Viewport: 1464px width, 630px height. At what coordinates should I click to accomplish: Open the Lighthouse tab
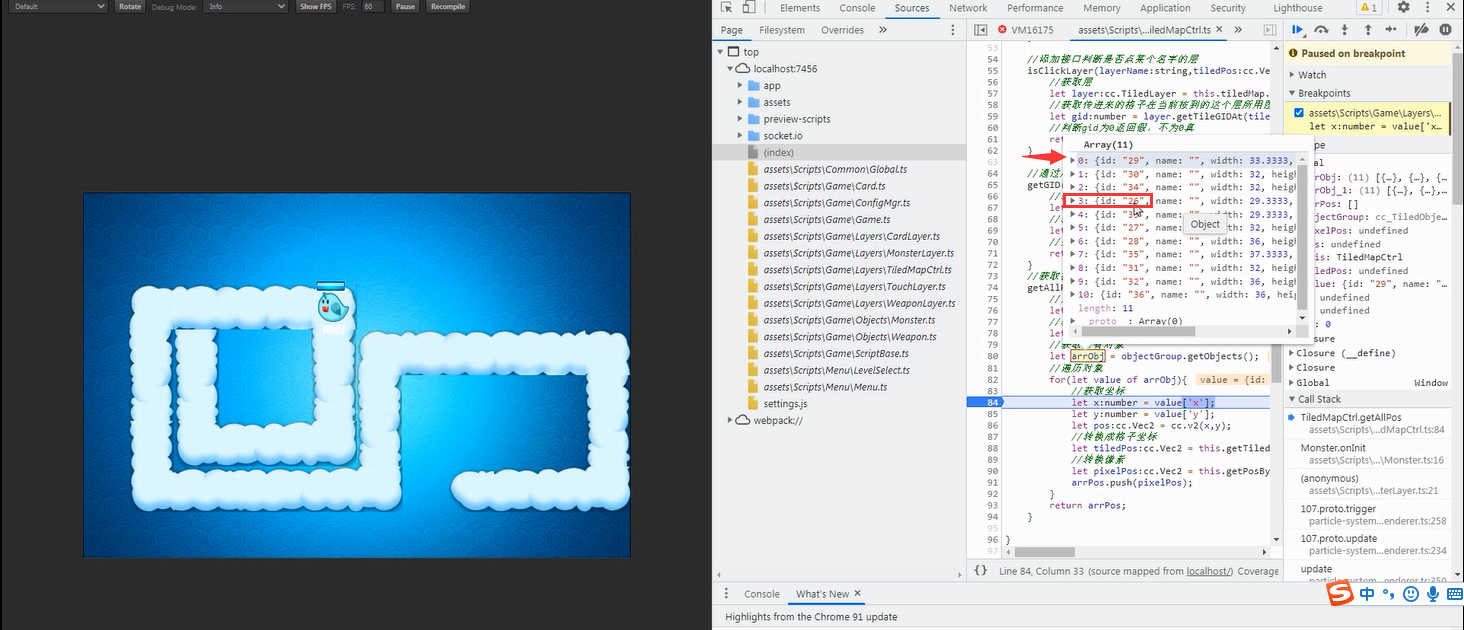pos(1297,8)
